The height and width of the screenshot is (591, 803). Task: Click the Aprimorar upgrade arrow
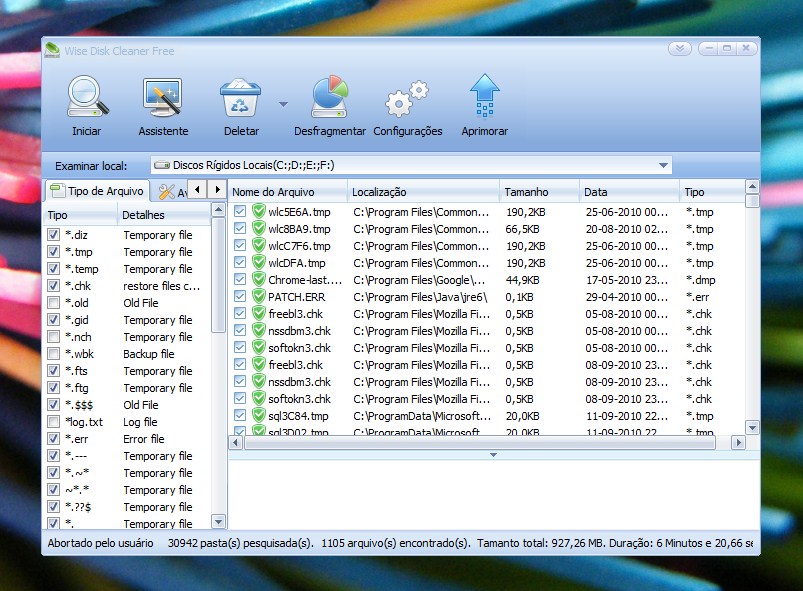click(x=484, y=96)
